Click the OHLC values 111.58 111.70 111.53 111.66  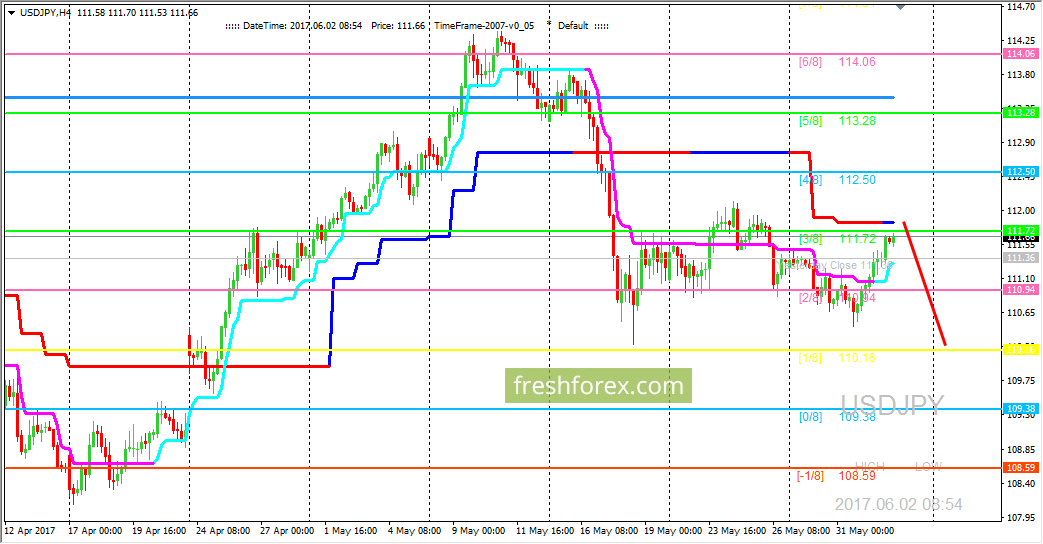click(137, 13)
